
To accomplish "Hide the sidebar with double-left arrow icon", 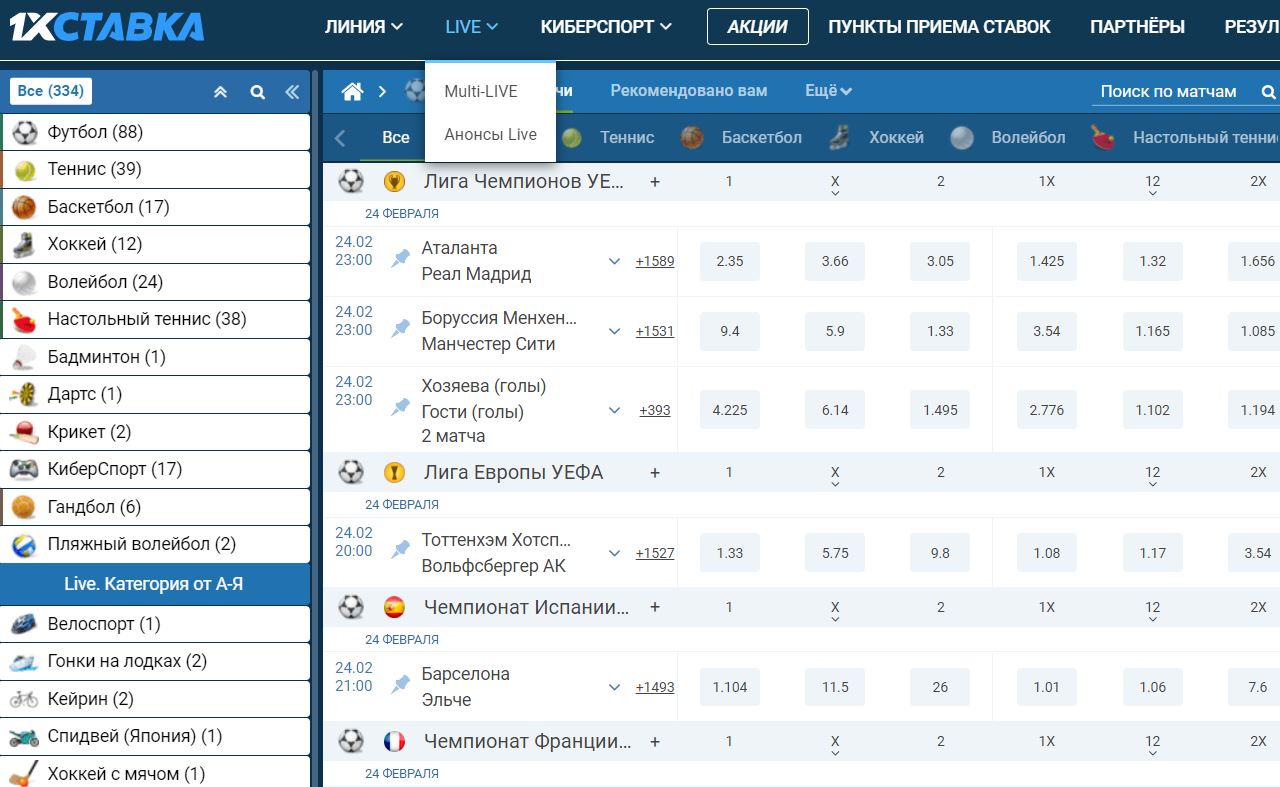I will pos(292,92).
